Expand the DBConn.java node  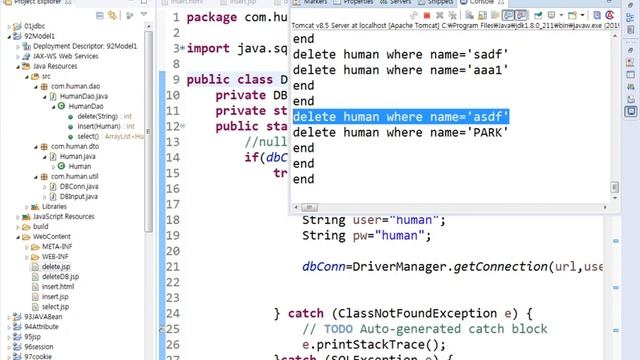45,187
